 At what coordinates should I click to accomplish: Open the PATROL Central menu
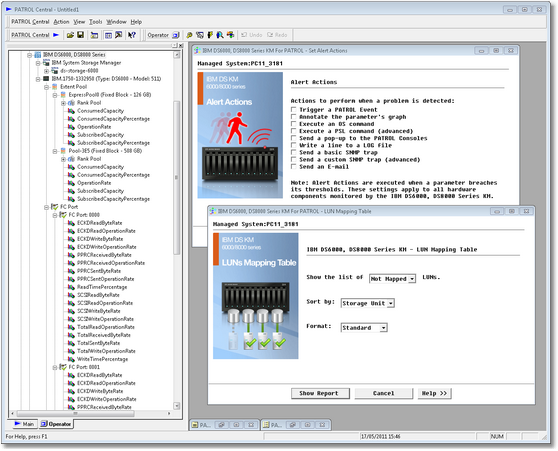pos(30,22)
